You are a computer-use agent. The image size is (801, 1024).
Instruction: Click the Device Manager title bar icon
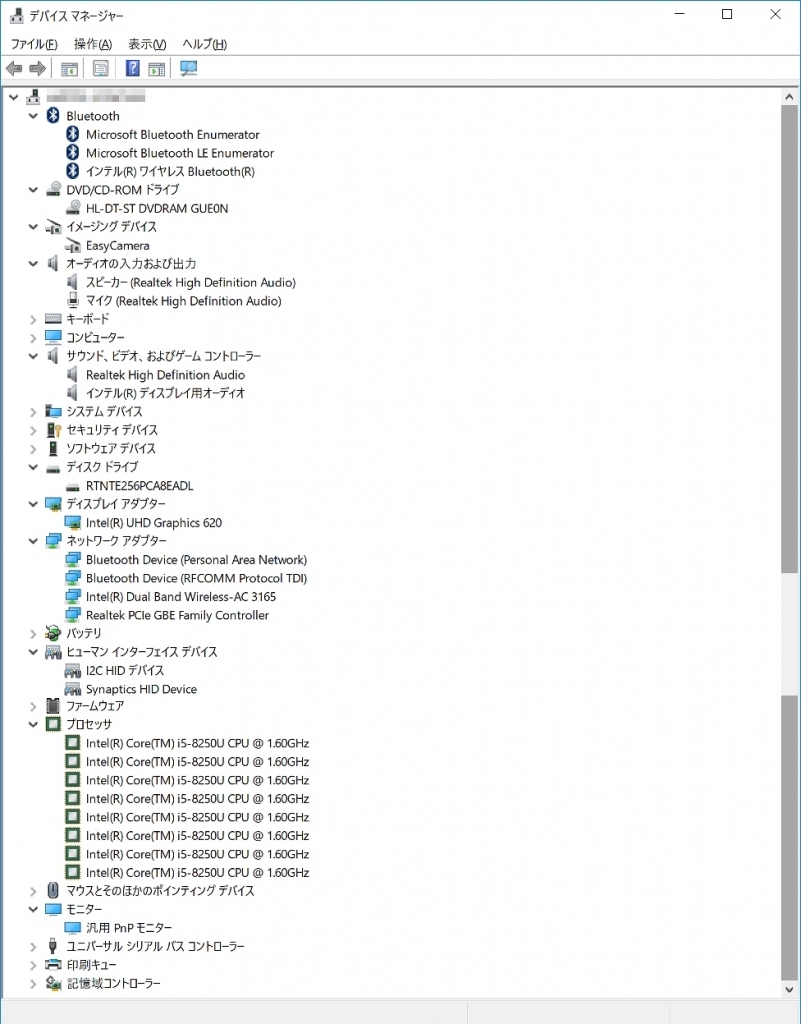[x=16, y=15]
